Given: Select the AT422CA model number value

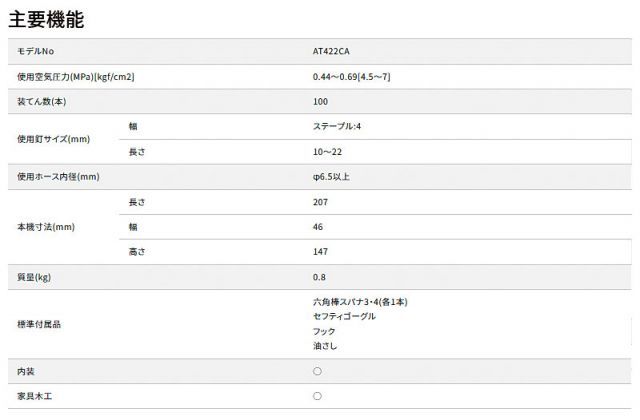Looking at the screenshot, I should [x=332, y=50].
